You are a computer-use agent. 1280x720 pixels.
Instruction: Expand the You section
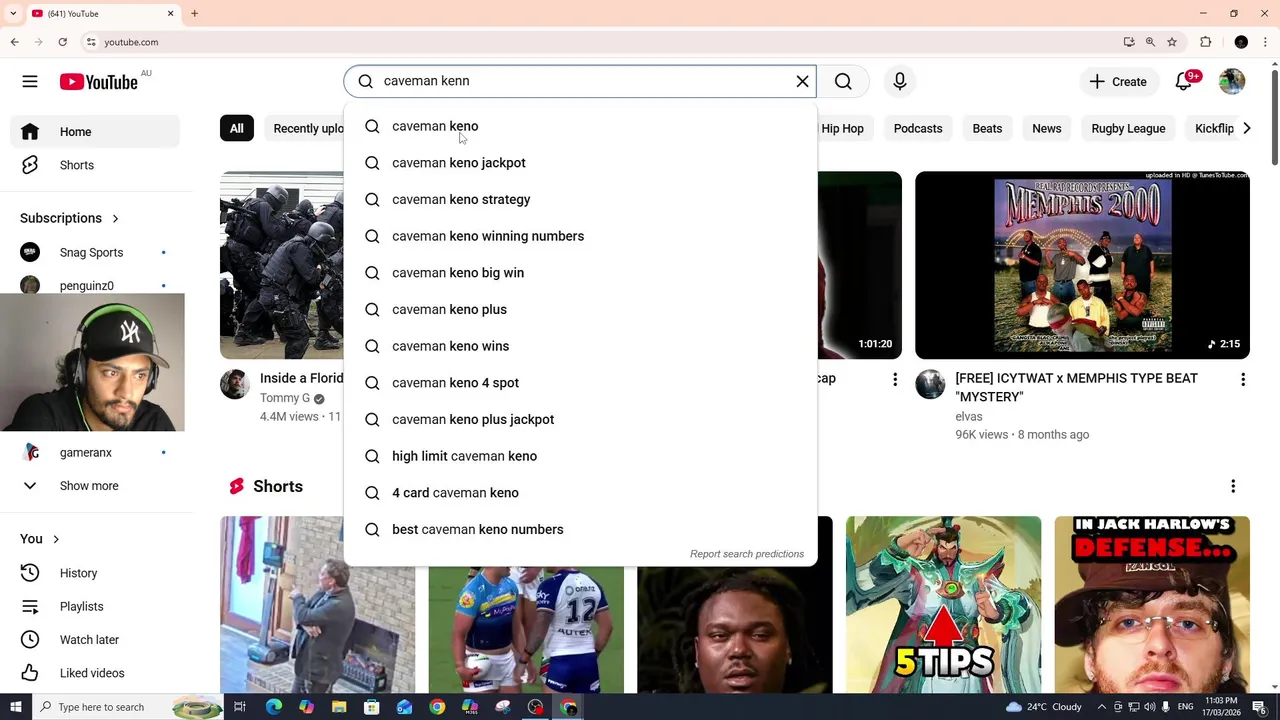[x=40, y=539]
